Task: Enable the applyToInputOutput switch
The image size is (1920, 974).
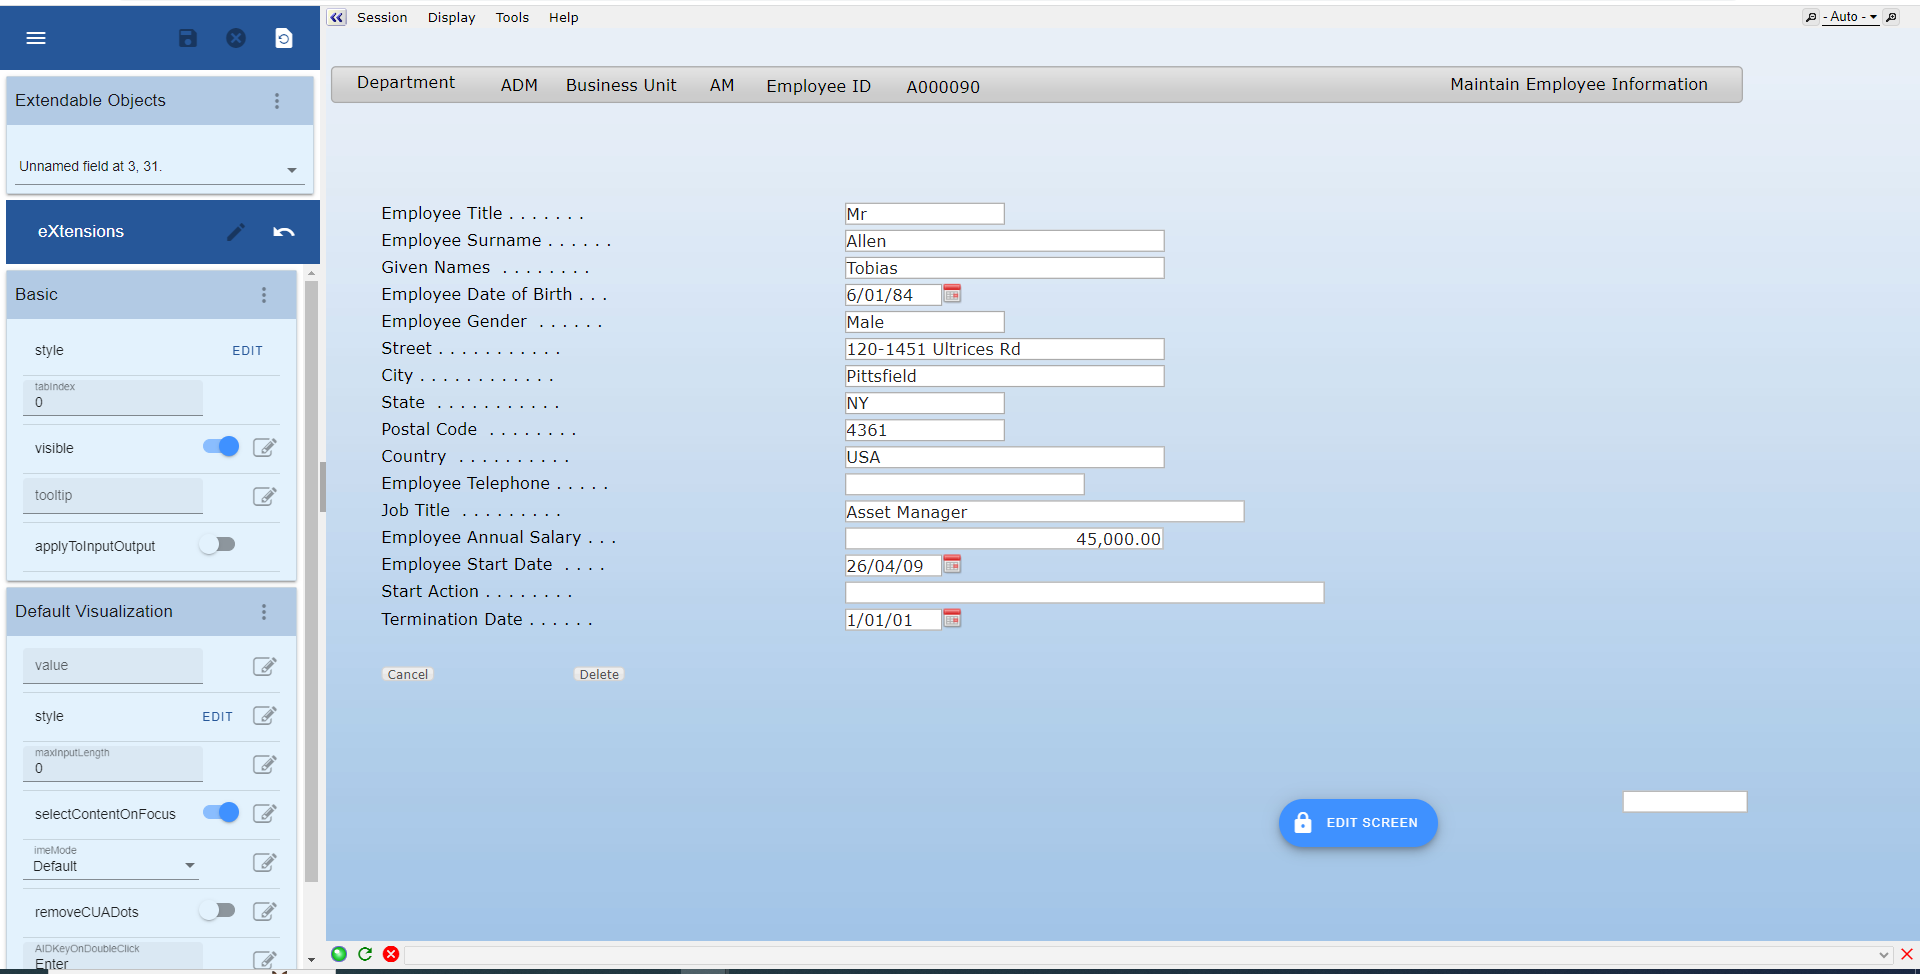Action: pos(217,545)
